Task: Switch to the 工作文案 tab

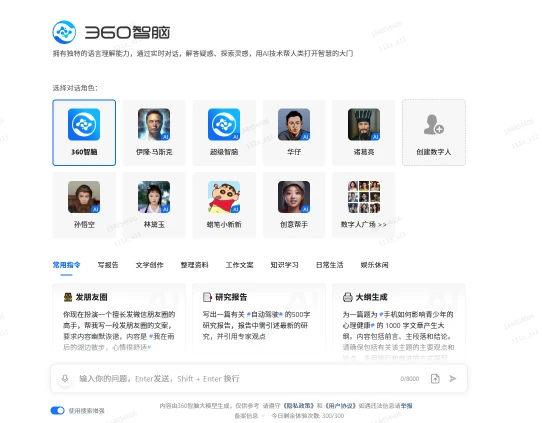Action: [239, 265]
